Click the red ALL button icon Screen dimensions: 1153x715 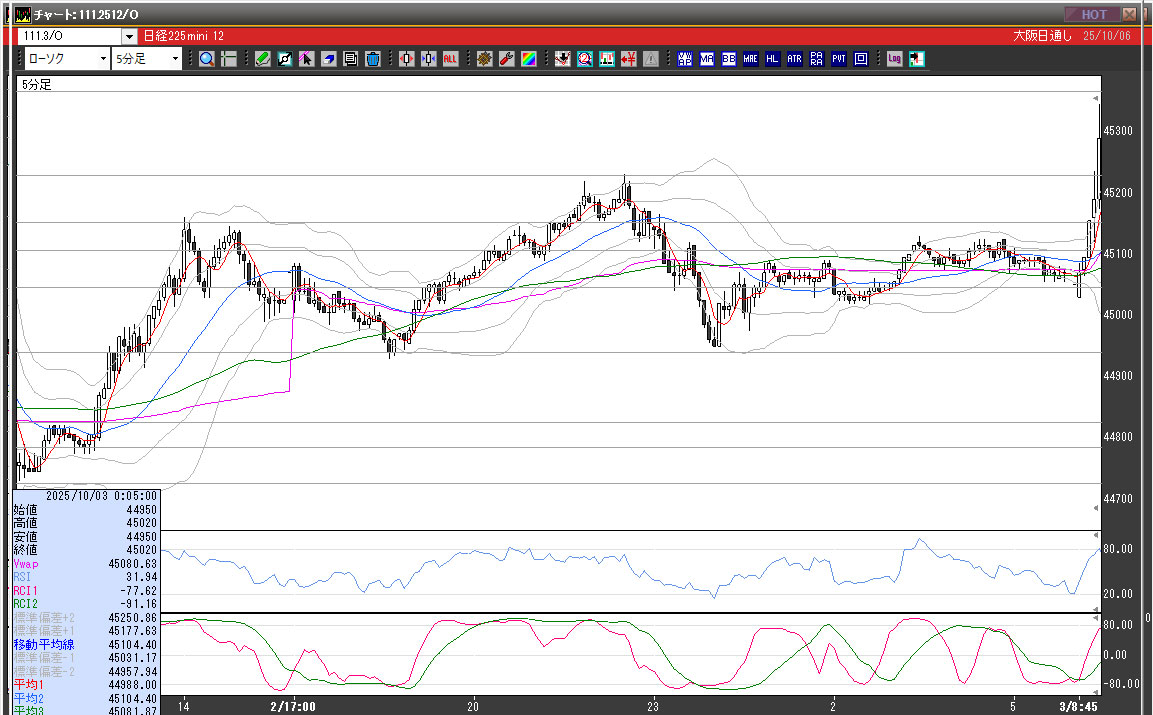pyautogui.click(x=450, y=59)
